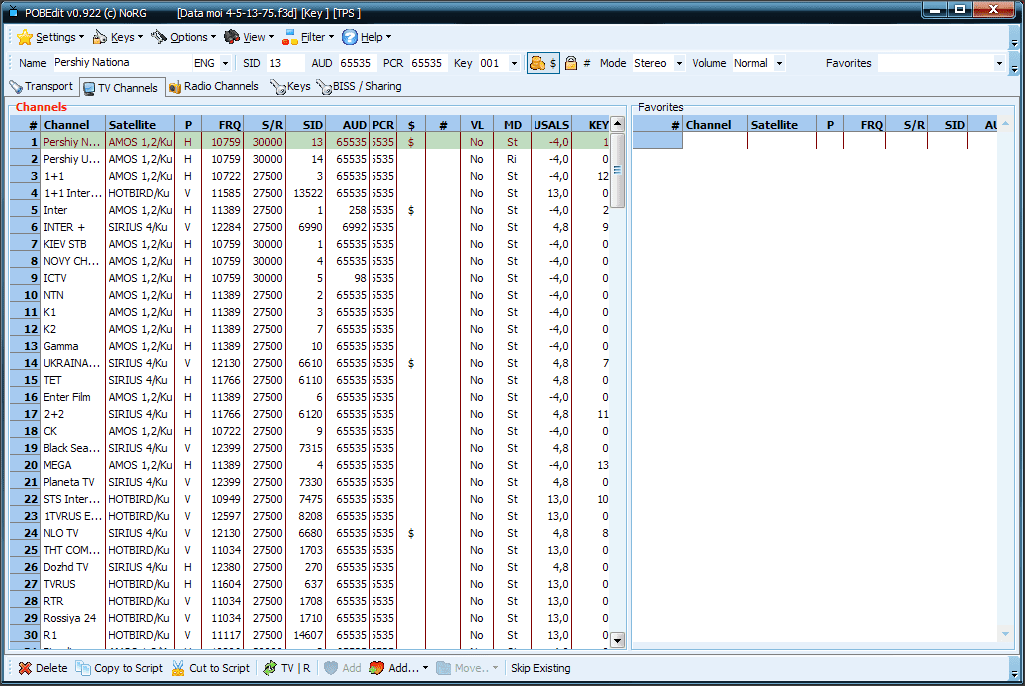
Task: Toggle the lock # button
Action: (577, 63)
